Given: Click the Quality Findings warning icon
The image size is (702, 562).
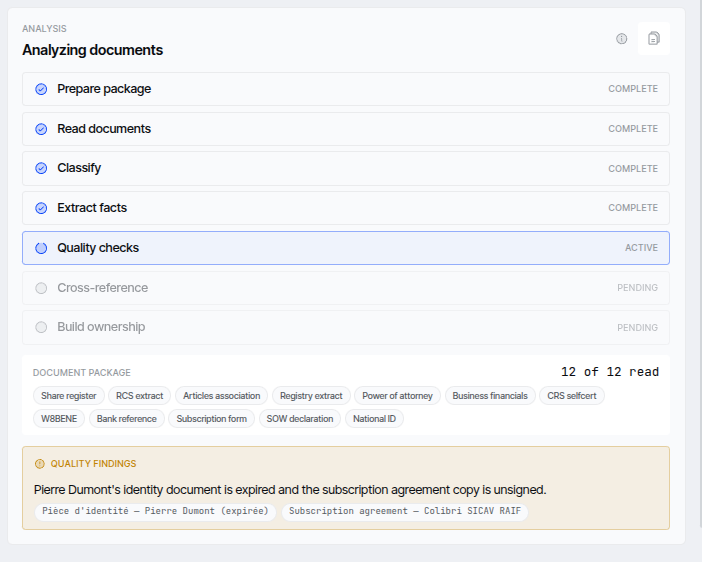Looking at the screenshot, I should tap(40, 464).
